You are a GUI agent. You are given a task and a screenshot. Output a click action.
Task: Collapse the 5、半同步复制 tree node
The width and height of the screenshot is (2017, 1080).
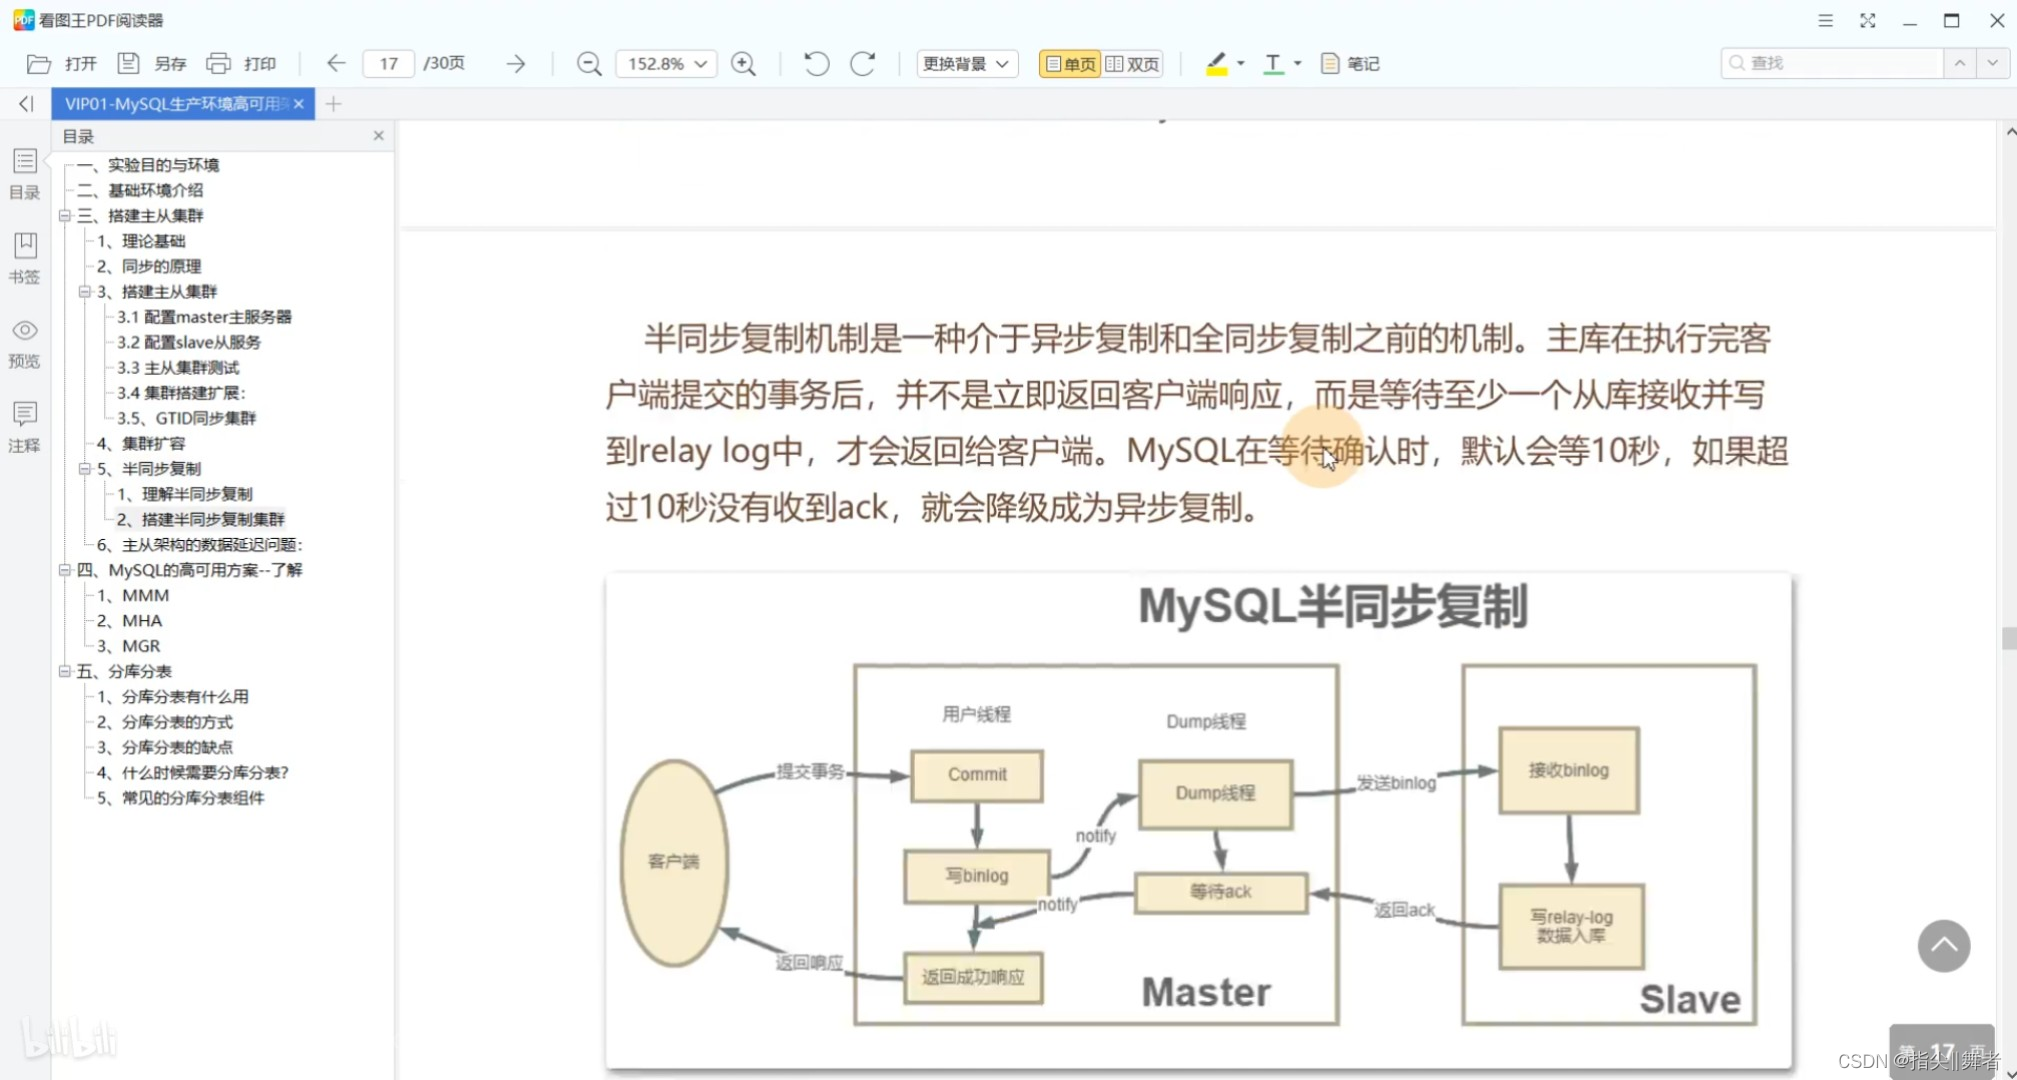[x=85, y=469]
